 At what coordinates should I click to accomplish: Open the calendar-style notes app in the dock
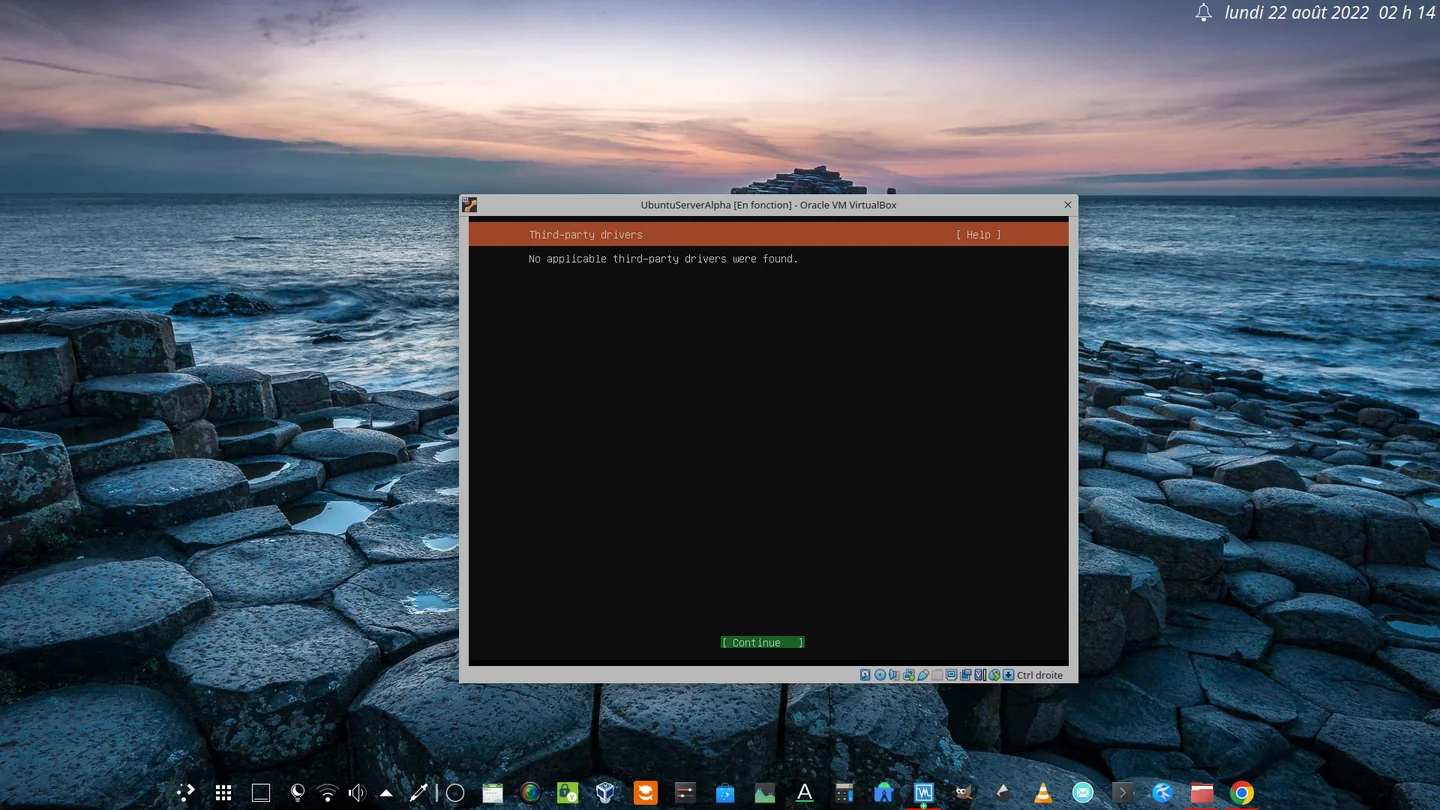point(492,793)
